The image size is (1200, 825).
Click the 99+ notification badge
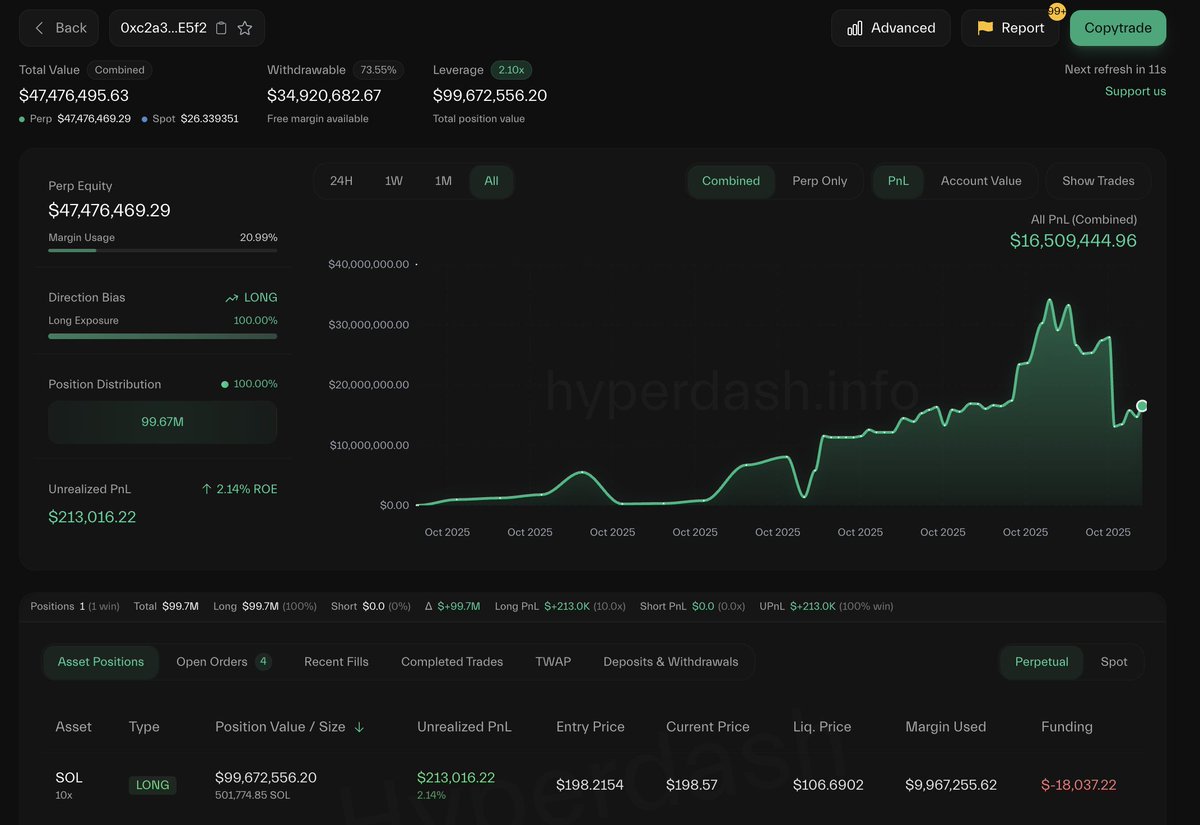point(1056,11)
